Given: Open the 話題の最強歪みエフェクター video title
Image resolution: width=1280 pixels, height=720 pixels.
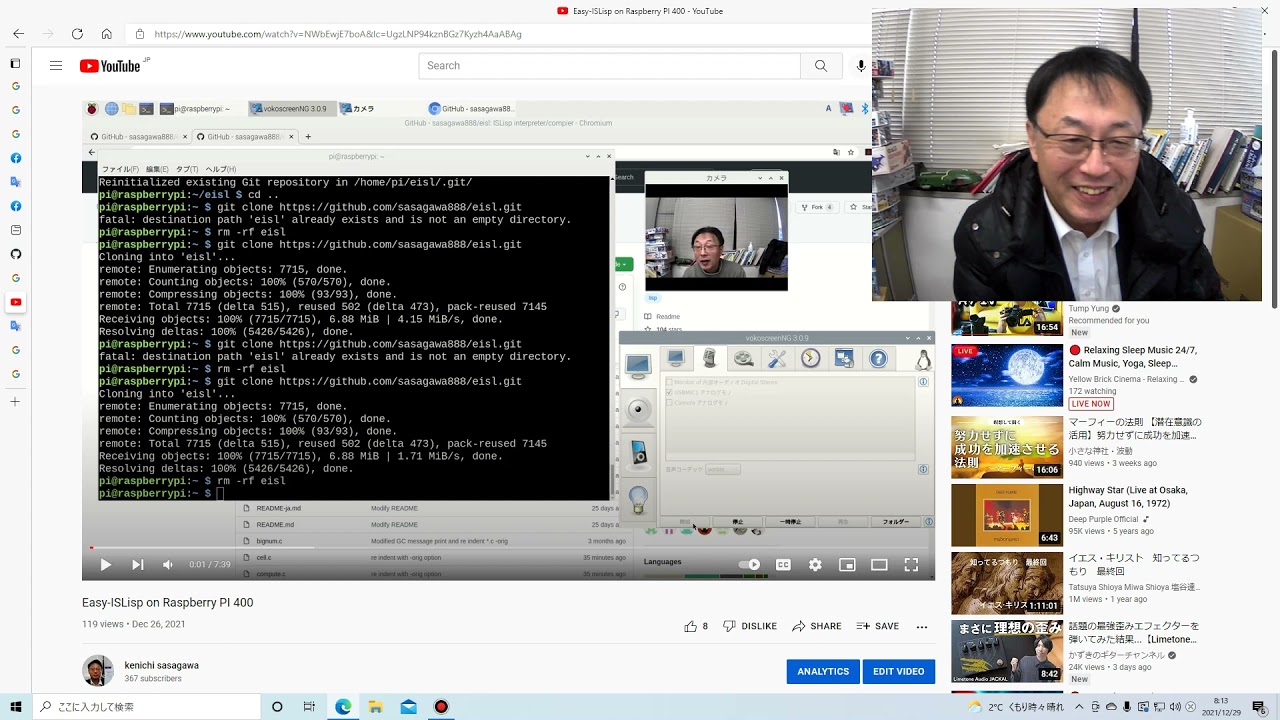Looking at the screenshot, I should pos(1134,633).
